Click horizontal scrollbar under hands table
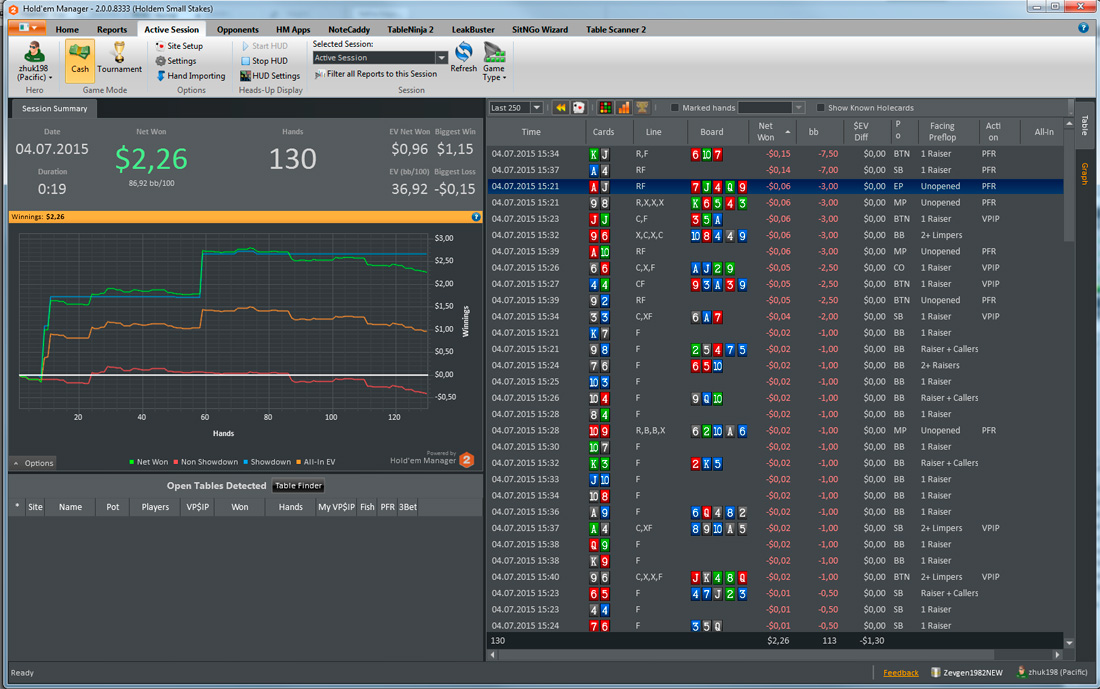This screenshot has height=689, width=1100. point(775,655)
